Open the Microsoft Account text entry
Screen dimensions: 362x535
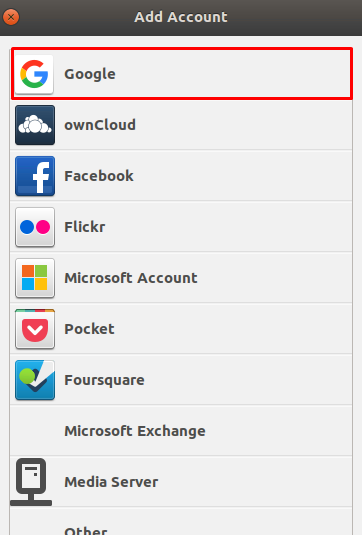(131, 278)
